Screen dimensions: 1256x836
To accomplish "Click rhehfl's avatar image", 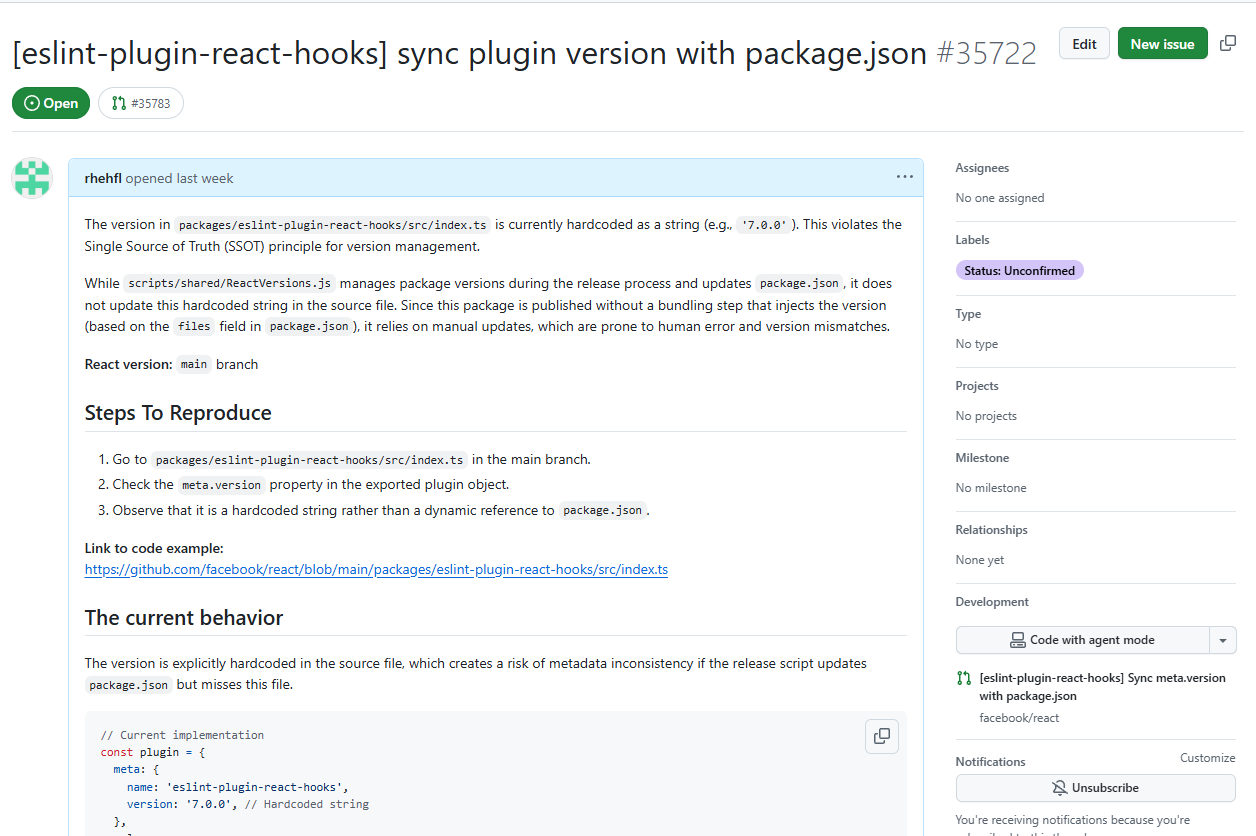I will point(31,178).
